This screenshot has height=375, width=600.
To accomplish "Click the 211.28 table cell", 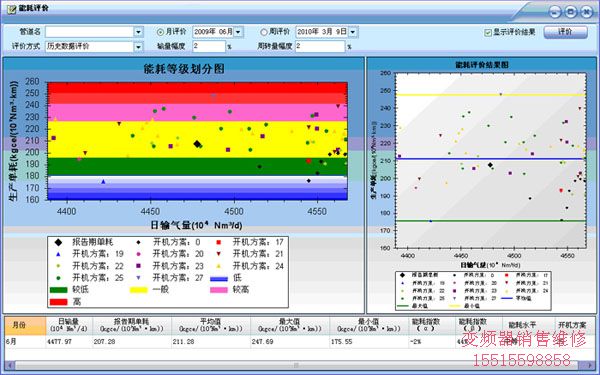I will coord(210,342).
